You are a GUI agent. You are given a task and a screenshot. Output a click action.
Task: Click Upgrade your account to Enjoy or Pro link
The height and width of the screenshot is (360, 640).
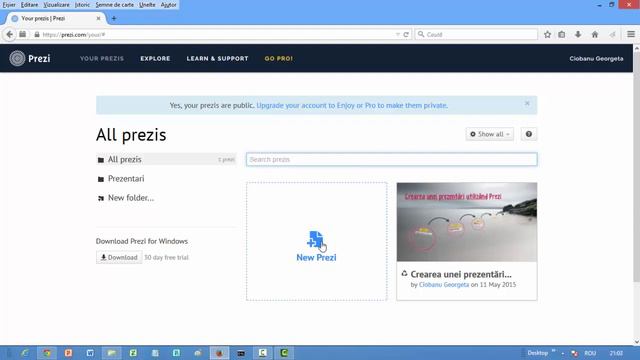(352, 105)
